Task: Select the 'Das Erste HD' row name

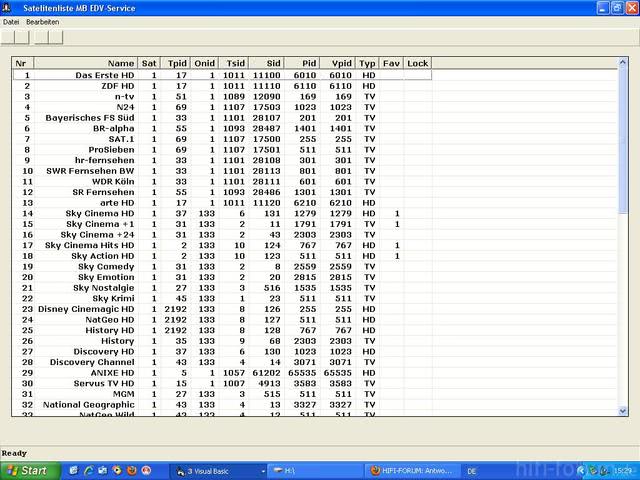Action: click(104, 76)
